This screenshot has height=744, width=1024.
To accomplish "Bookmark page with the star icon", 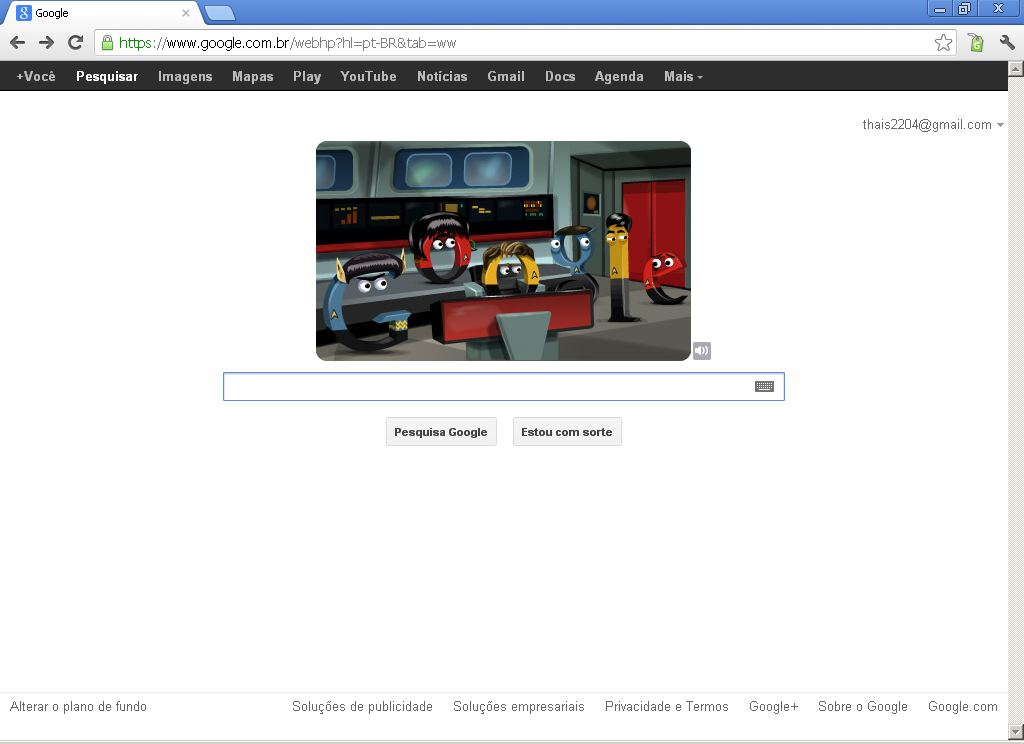I will coord(943,42).
